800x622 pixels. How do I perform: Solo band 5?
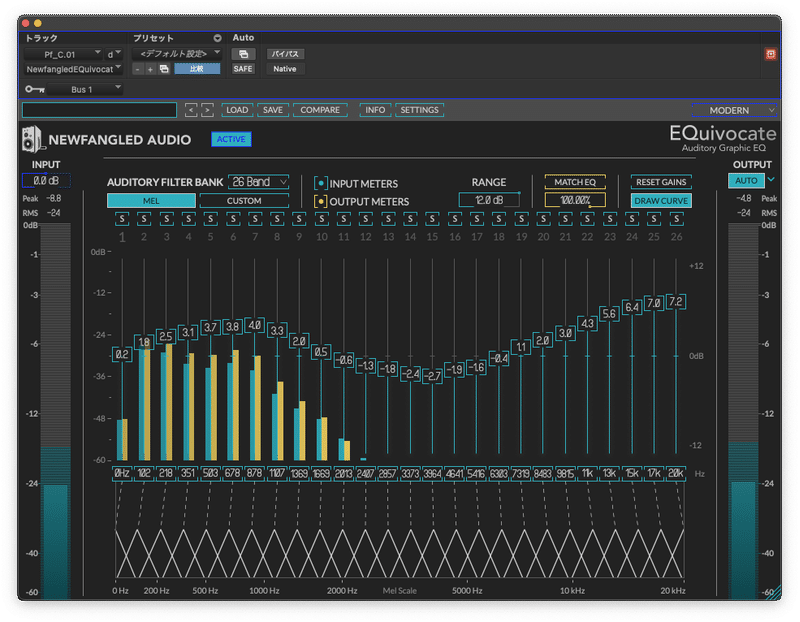pyautogui.click(x=211, y=219)
